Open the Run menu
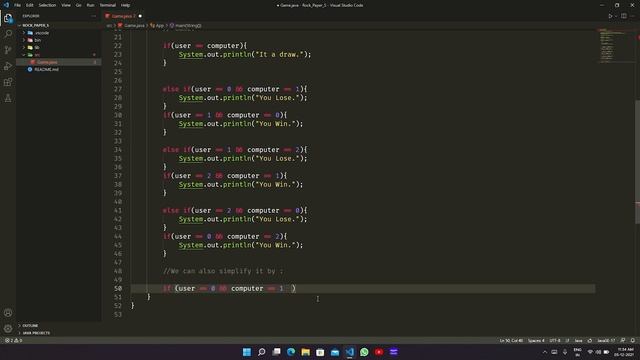This screenshot has height=360, width=640. point(90,5)
